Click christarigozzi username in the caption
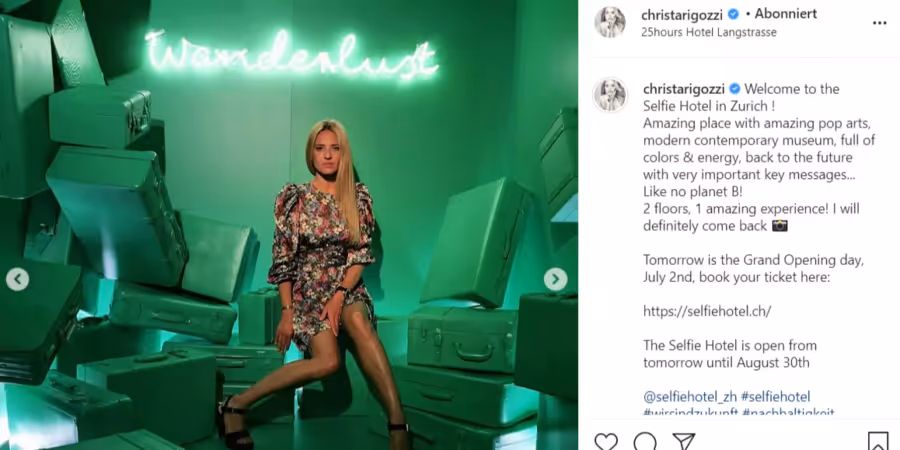900x450 pixels. pyautogui.click(x=684, y=89)
